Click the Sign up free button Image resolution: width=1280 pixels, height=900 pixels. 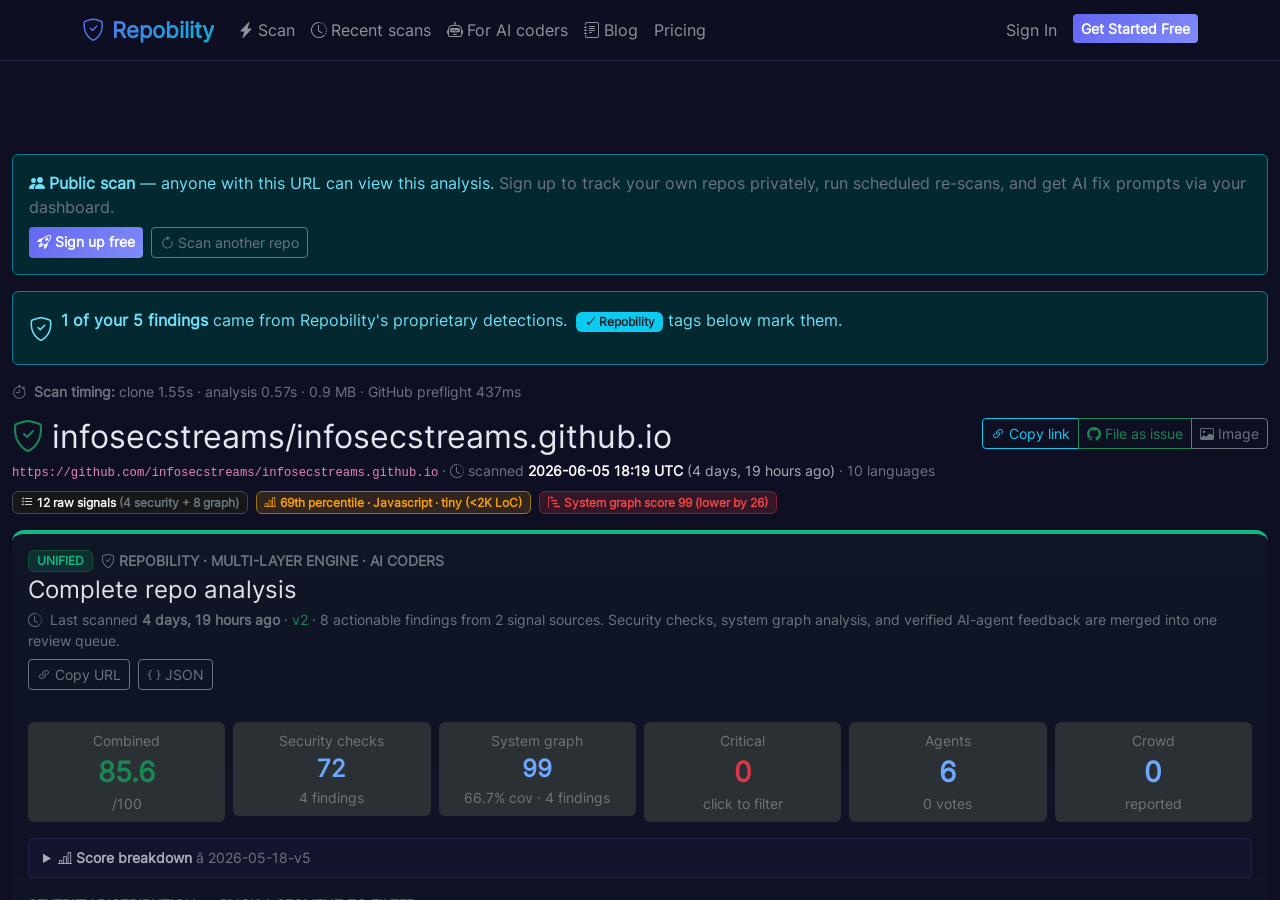point(86,242)
